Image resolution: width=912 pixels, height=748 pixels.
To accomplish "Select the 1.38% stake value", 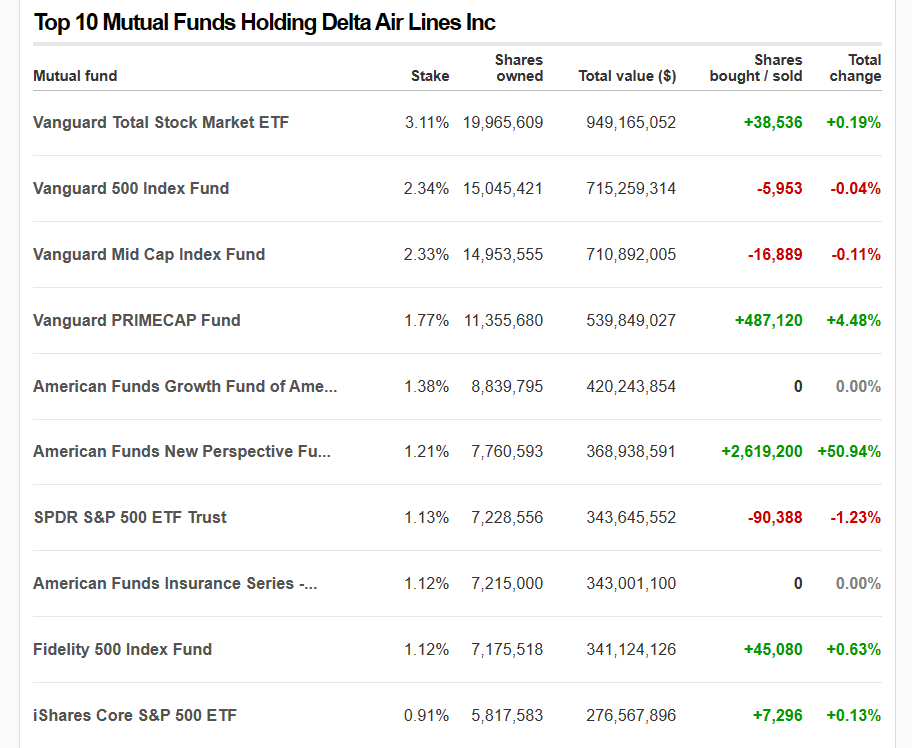I will pyautogui.click(x=427, y=386).
